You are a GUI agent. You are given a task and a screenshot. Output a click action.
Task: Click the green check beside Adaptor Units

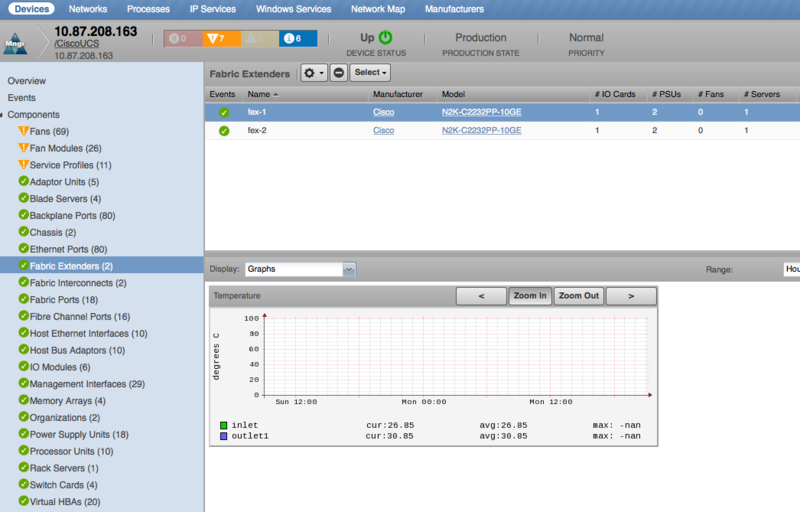click(23, 181)
